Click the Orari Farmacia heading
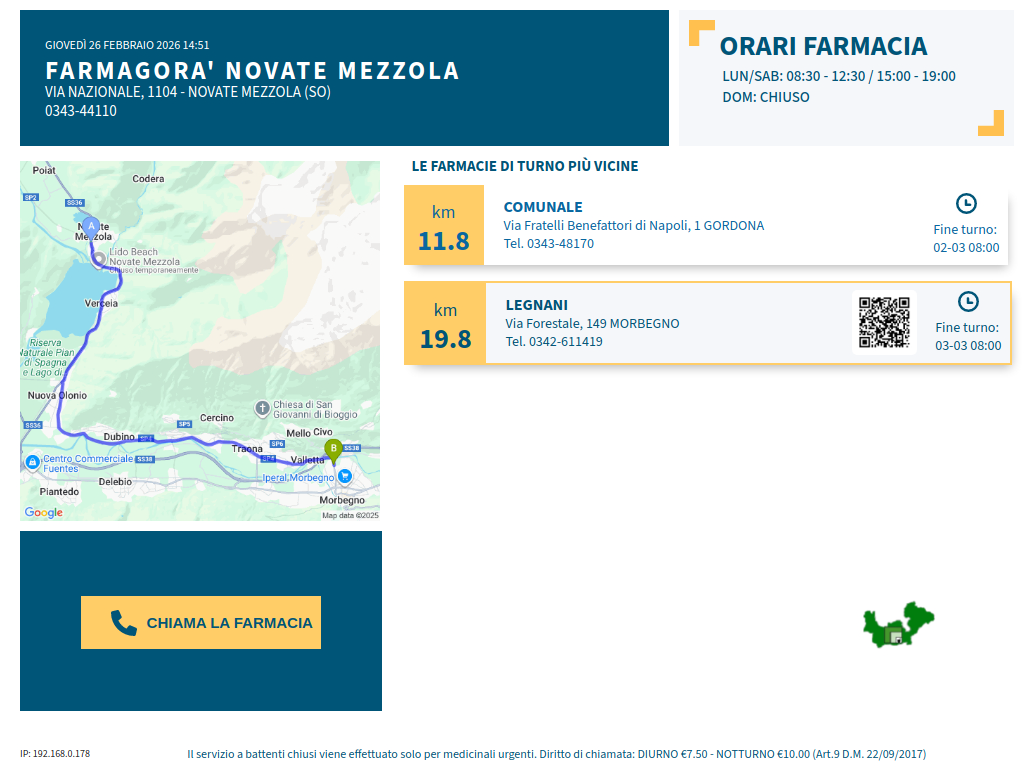1024x768 pixels. point(823,46)
